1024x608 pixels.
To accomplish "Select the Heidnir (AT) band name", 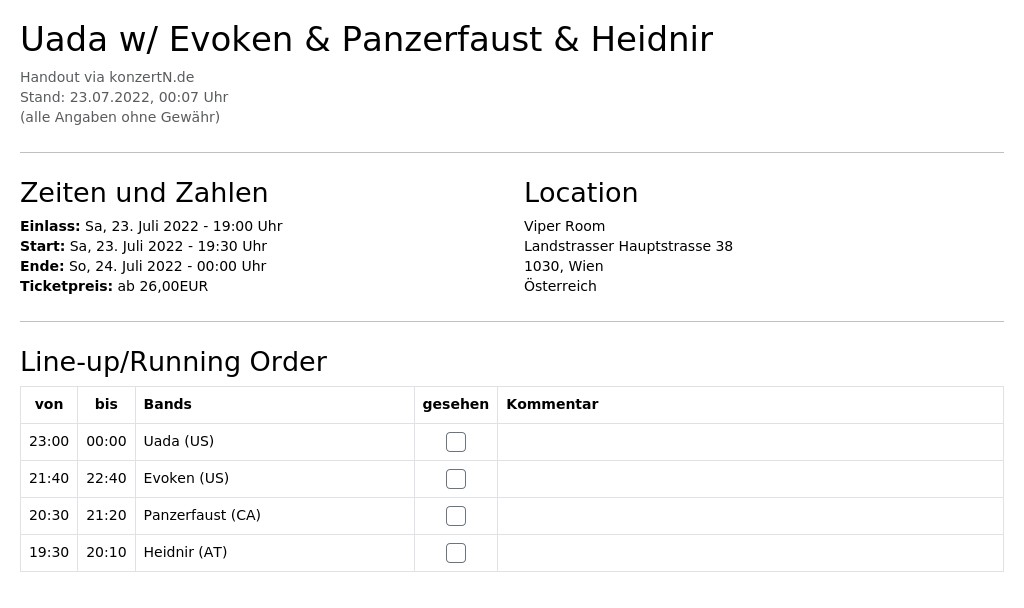I will 185,552.
